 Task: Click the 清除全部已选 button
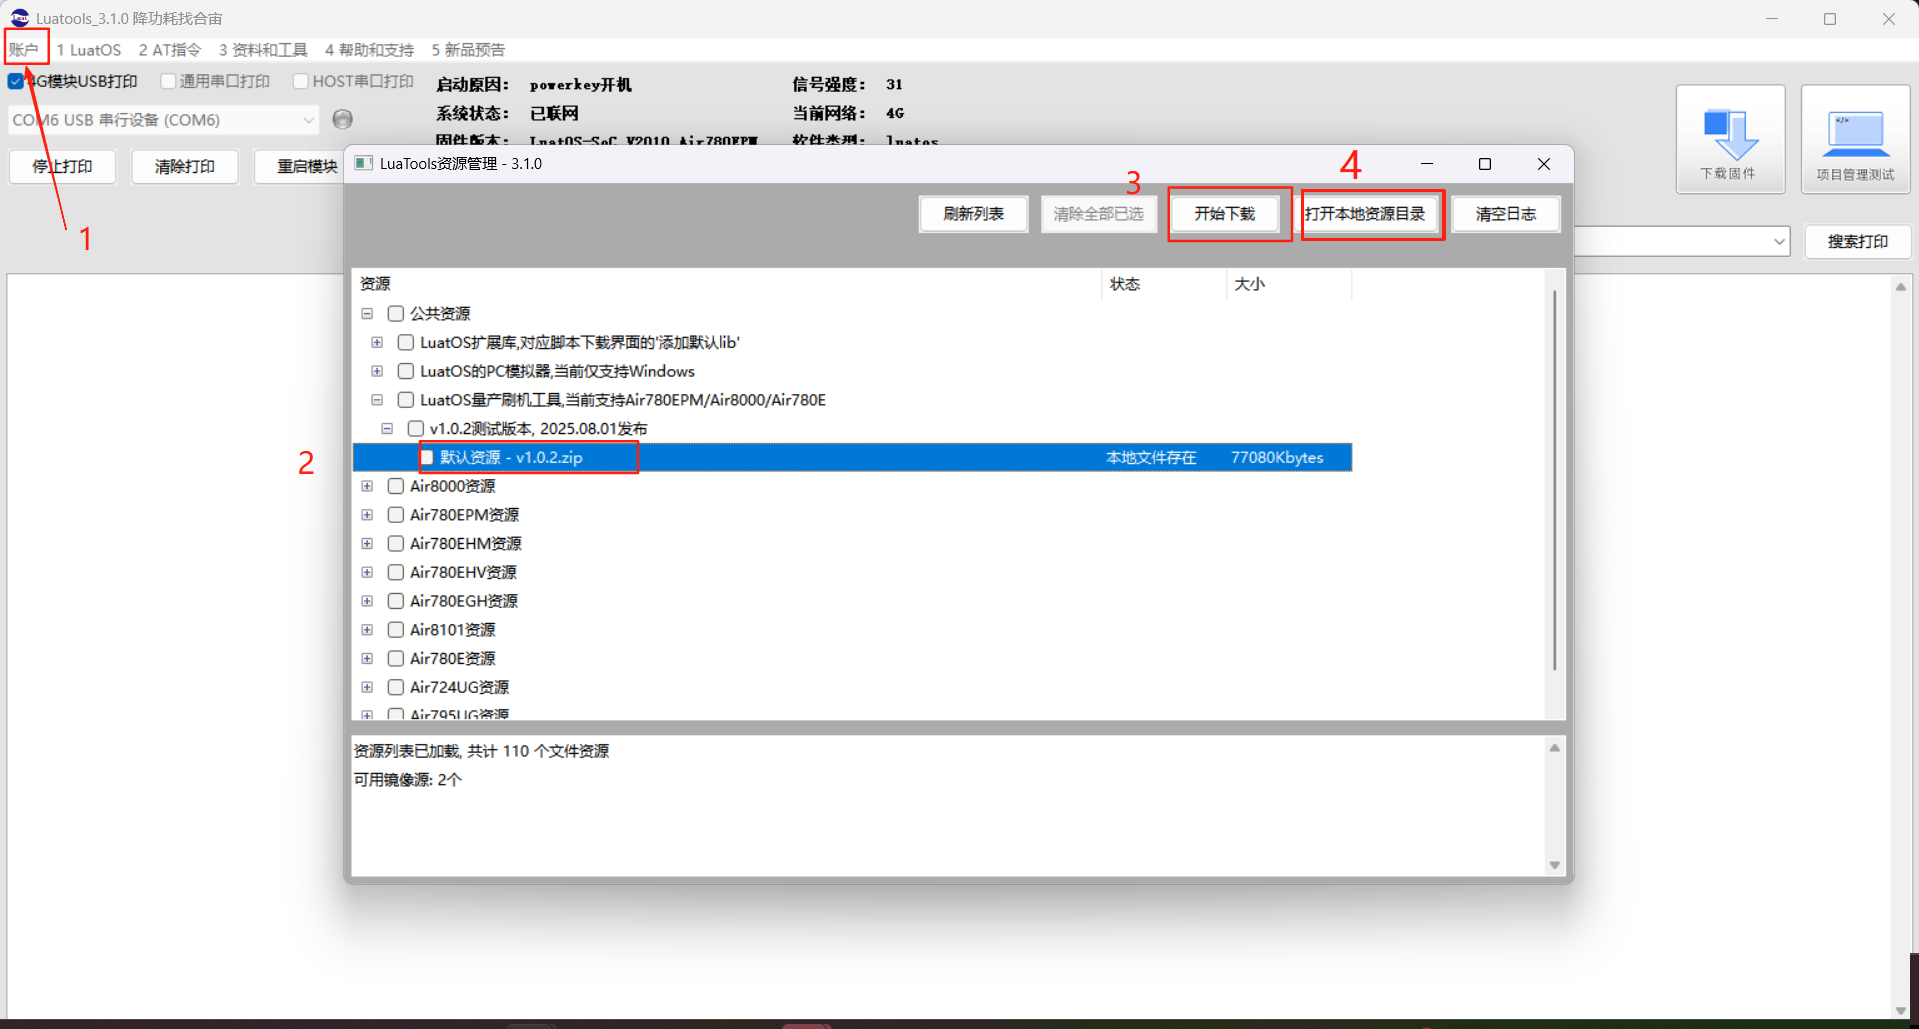(x=1098, y=214)
